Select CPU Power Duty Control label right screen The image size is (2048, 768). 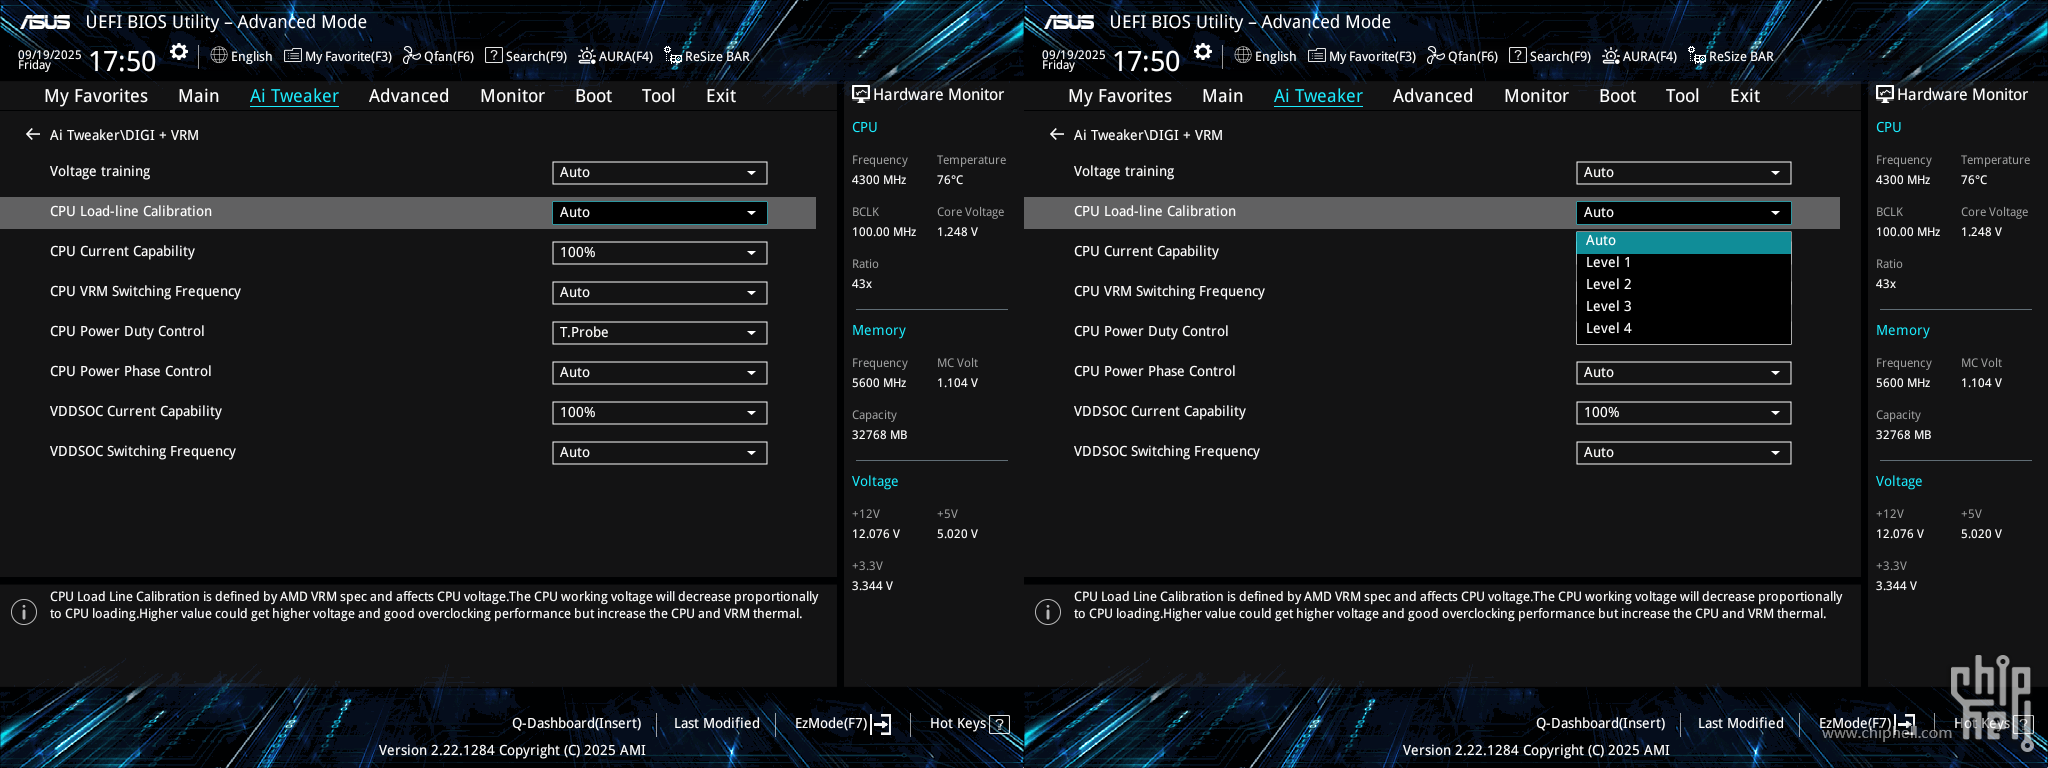tap(1151, 331)
